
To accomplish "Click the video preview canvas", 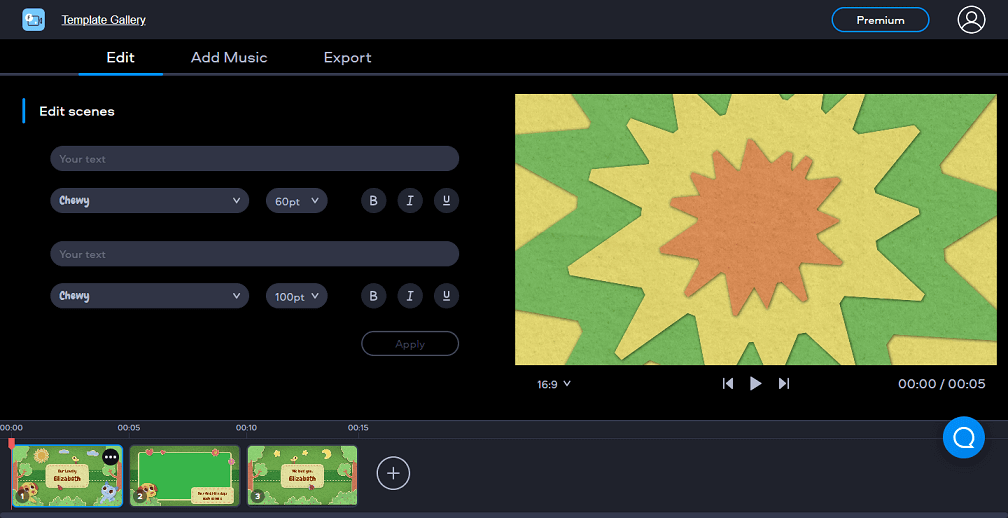I will (755, 229).
